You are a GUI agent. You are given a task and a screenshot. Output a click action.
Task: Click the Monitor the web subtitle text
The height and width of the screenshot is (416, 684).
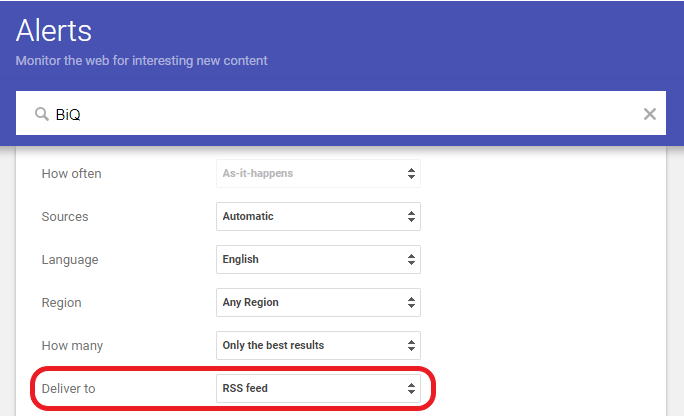[141, 61]
